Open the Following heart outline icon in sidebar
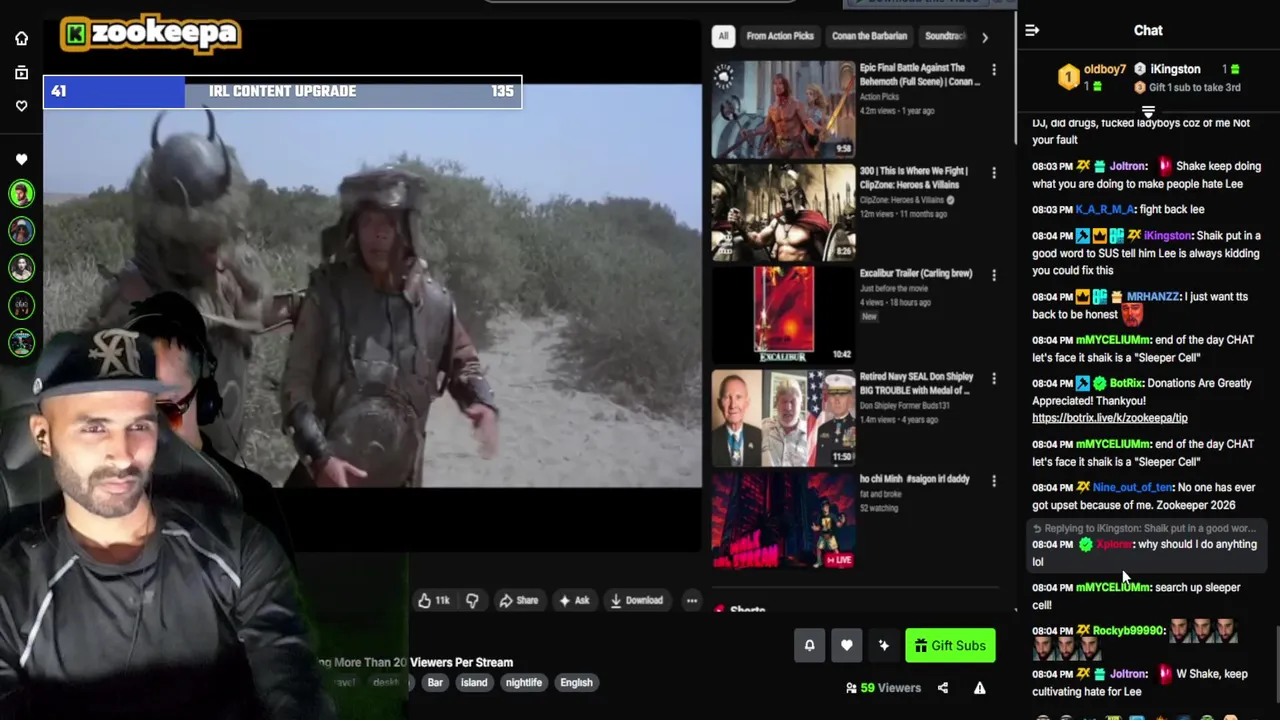1280x720 pixels. pyautogui.click(x=21, y=106)
